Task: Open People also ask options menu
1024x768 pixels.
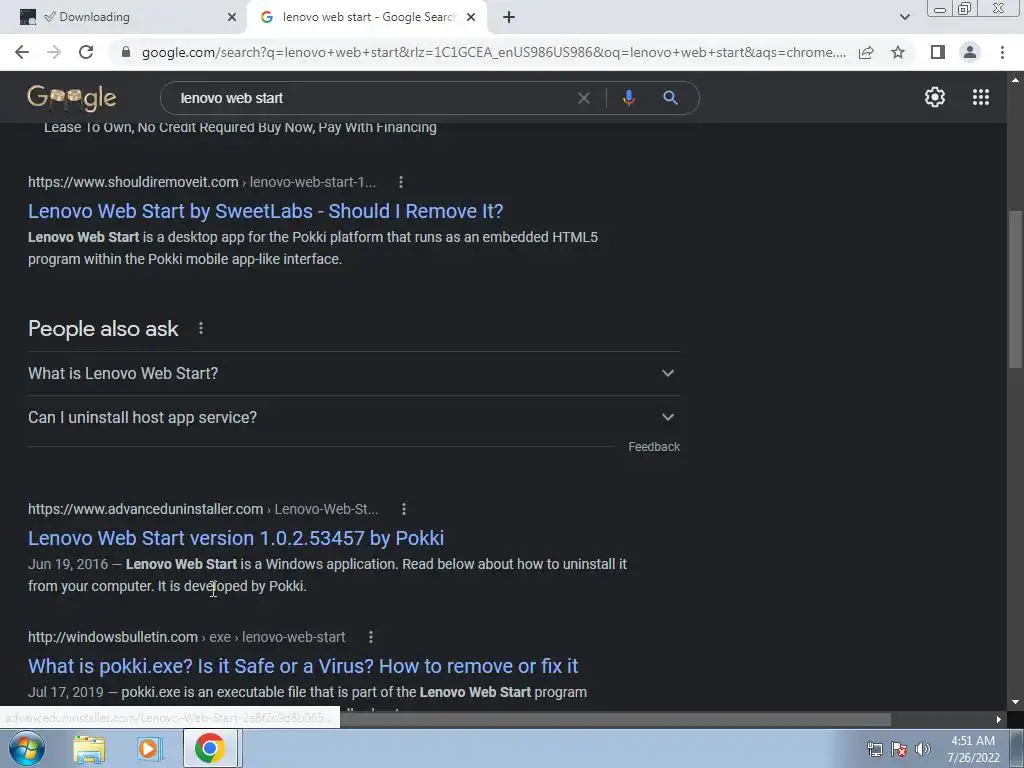Action: pyautogui.click(x=201, y=328)
